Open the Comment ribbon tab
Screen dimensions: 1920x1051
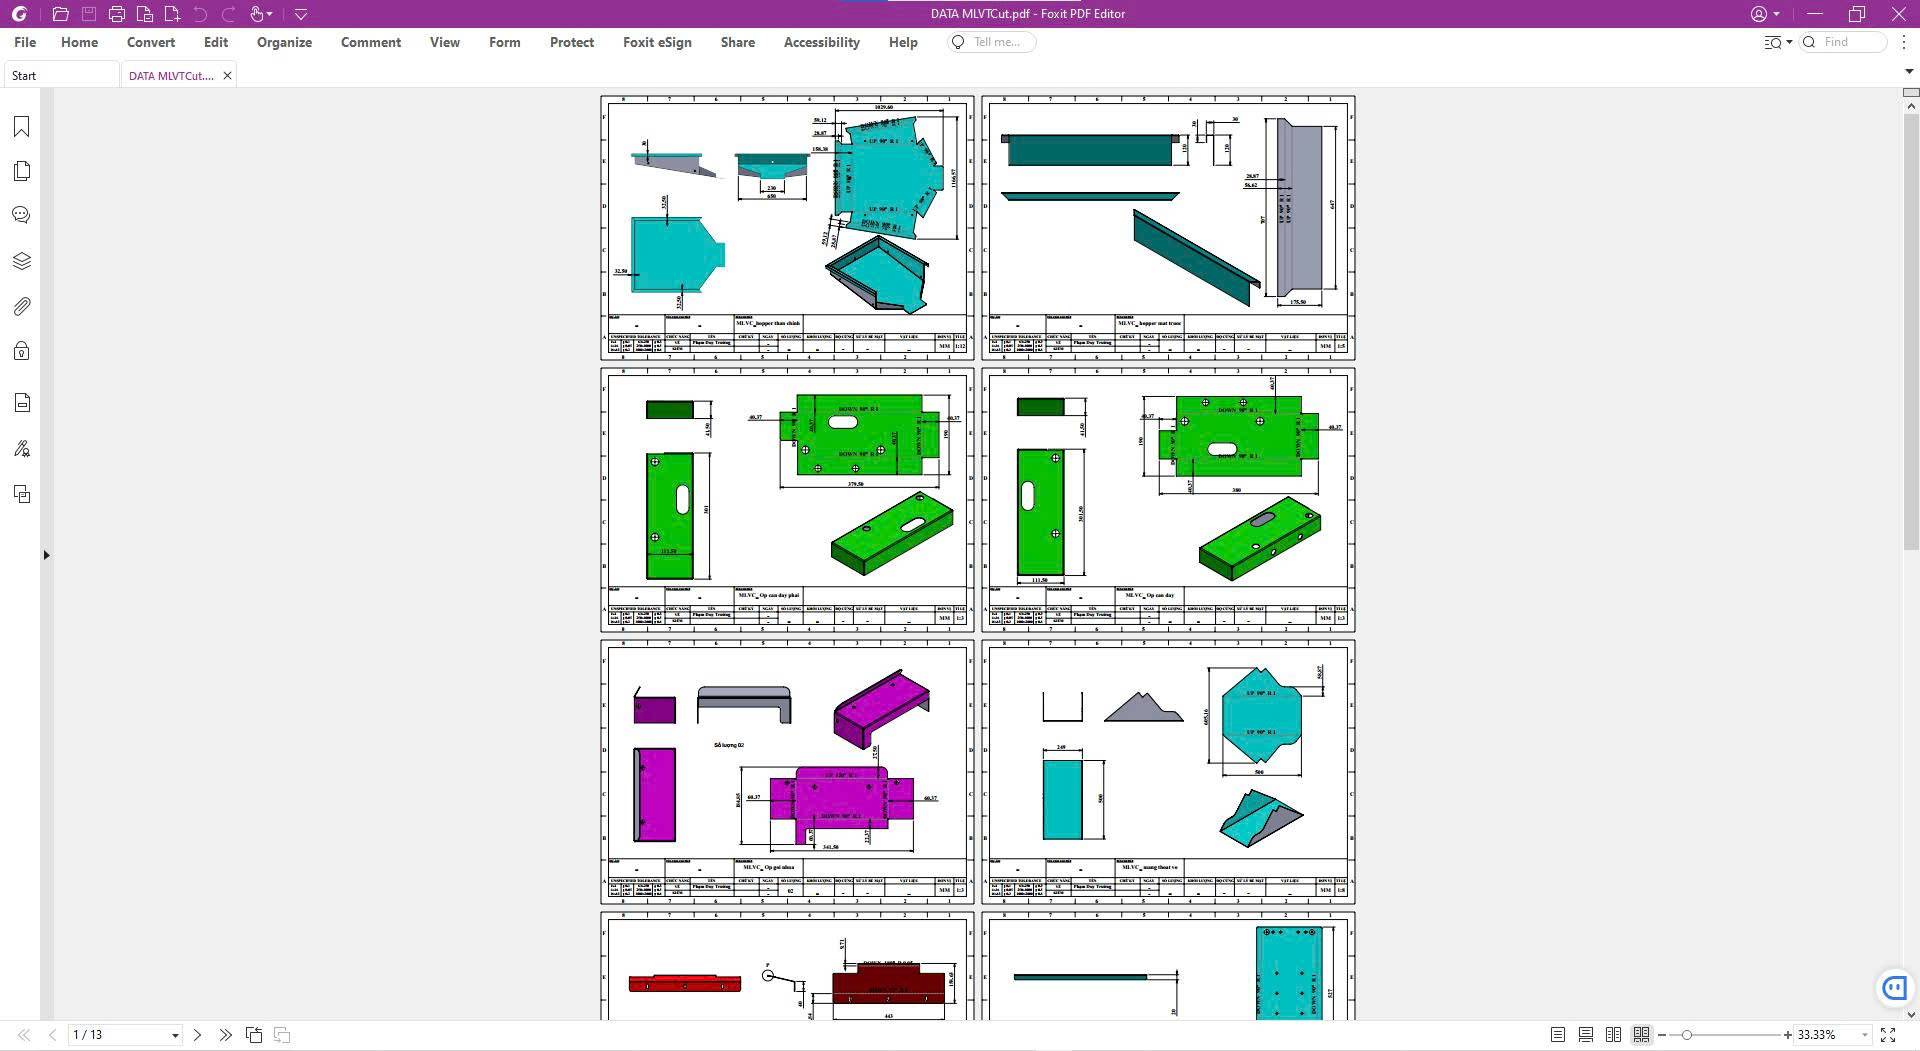371,42
